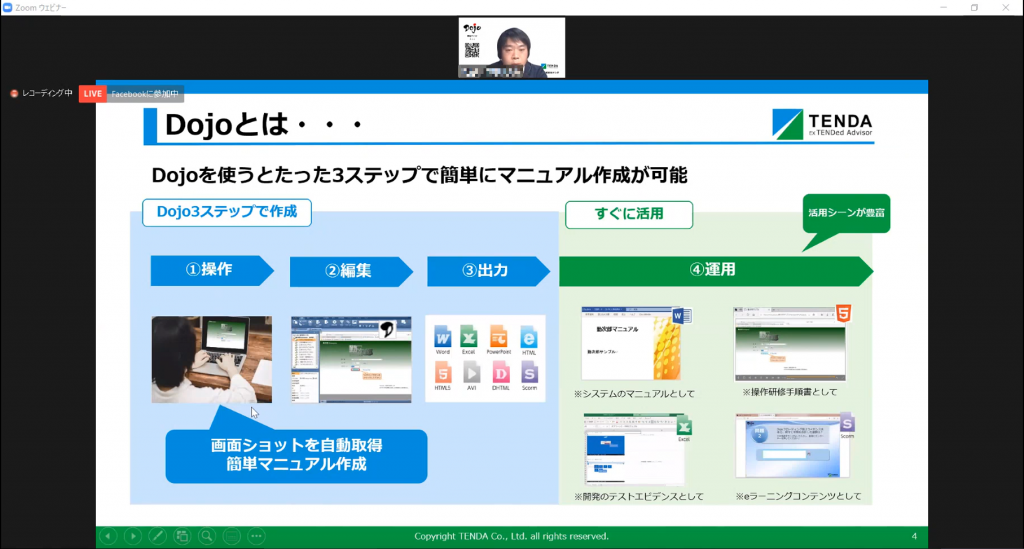Click the Excel test evidence thumbnail
1024x549 pixels.
pyautogui.click(x=636, y=449)
